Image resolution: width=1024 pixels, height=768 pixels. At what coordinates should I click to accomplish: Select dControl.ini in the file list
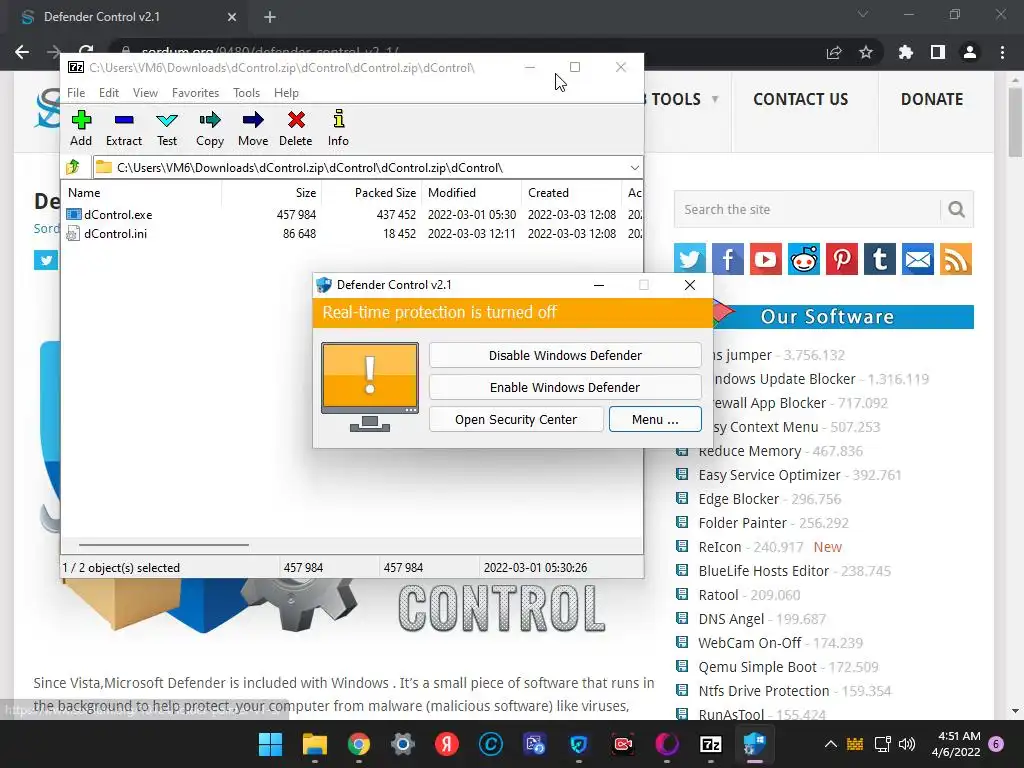pyautogui.click(x=115, y=234)
